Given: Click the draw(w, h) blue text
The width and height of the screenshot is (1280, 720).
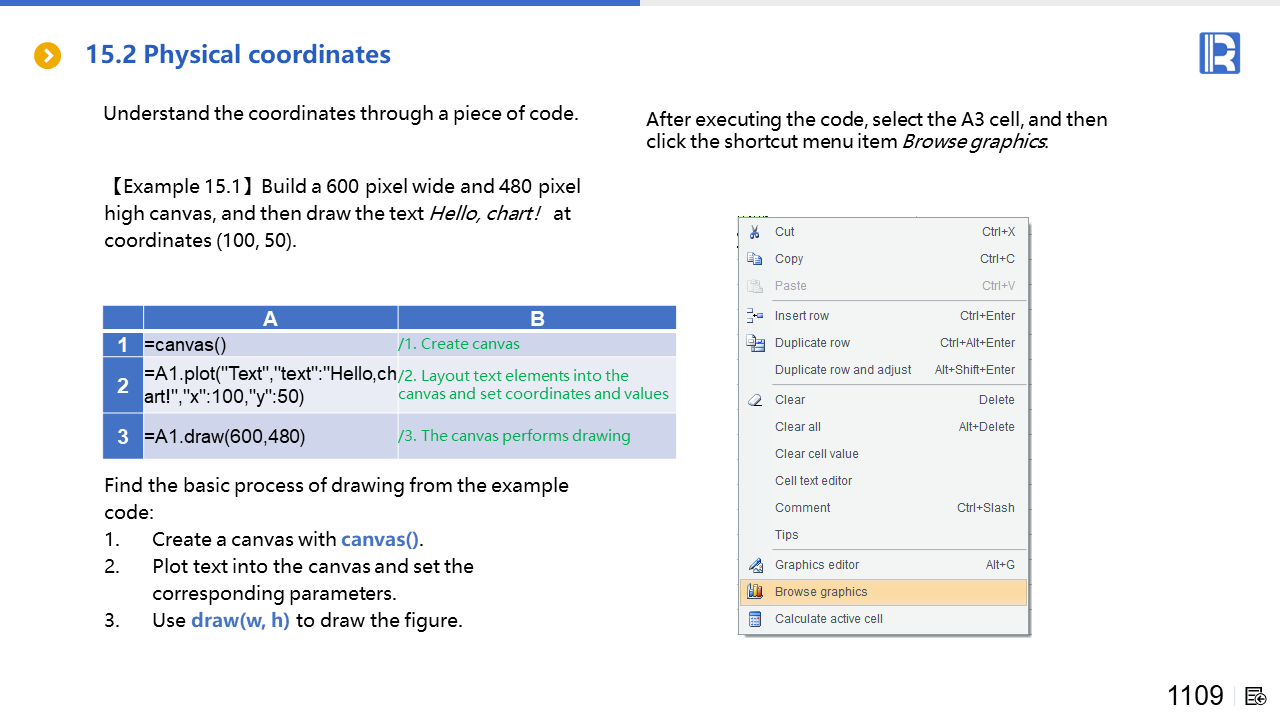Looking at the screenshot, I should click(240, 621).
